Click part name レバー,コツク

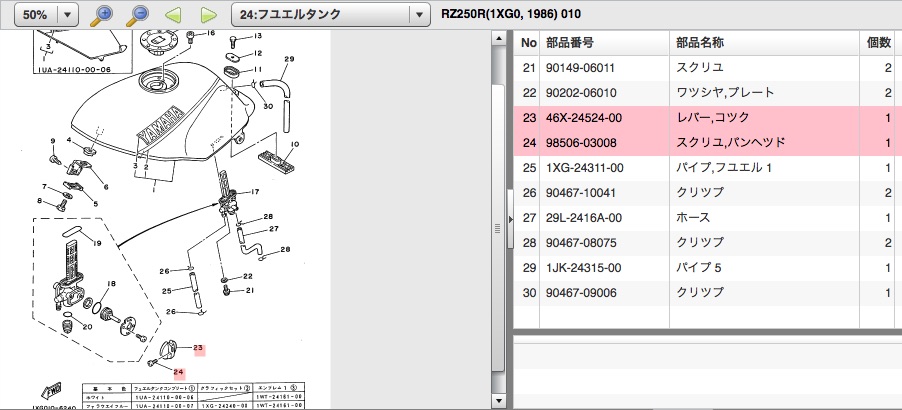[x=713, y=118]
